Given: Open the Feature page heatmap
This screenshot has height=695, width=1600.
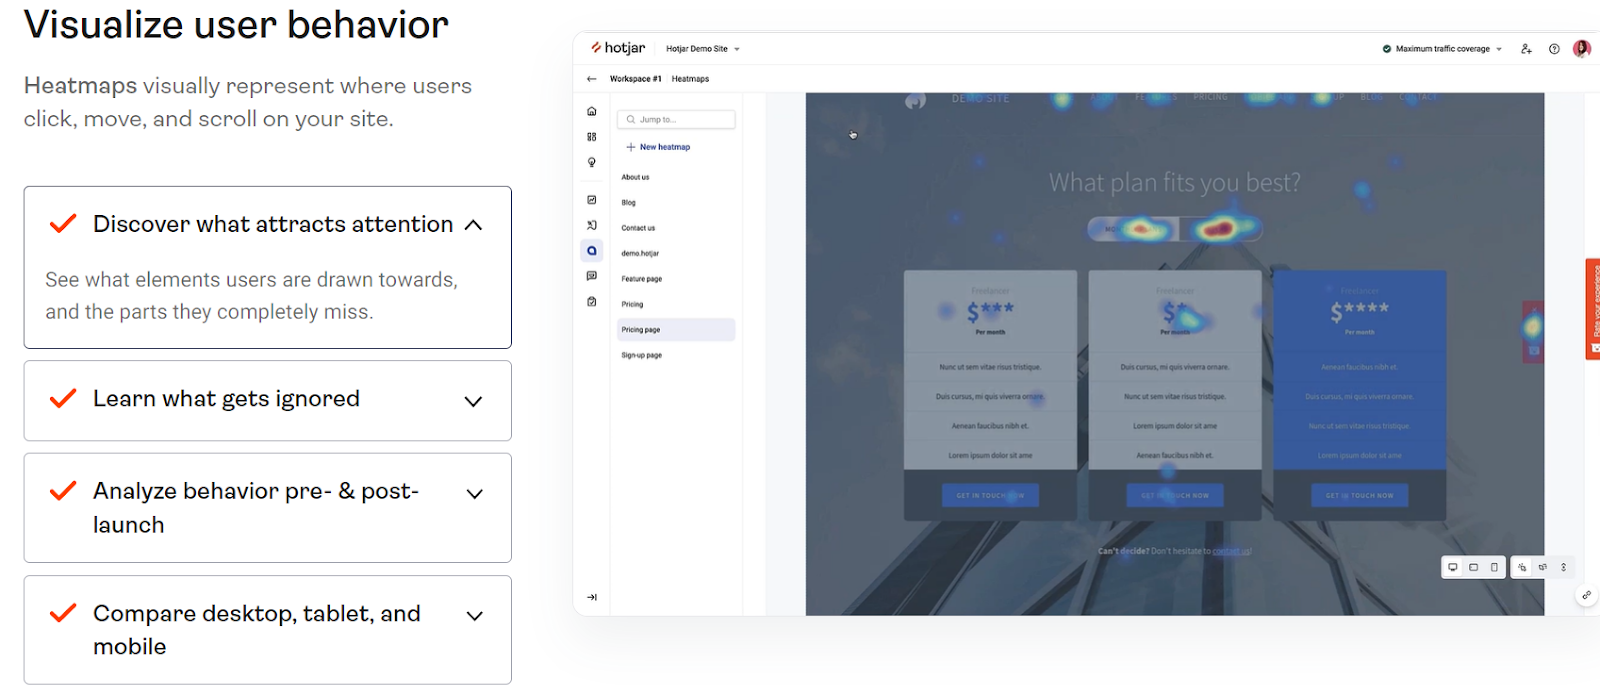Looking at the screenshot, I should point(642,279).
